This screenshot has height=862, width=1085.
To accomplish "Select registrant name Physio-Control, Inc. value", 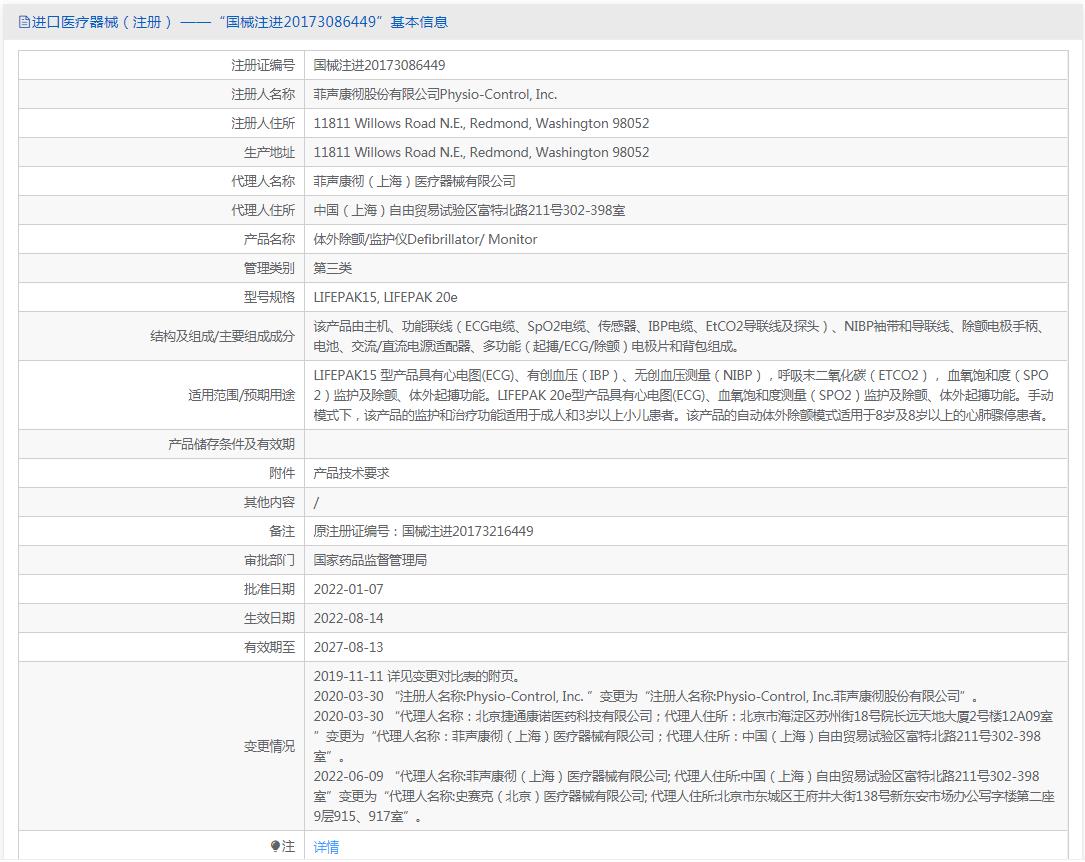I will coord(435,94).
